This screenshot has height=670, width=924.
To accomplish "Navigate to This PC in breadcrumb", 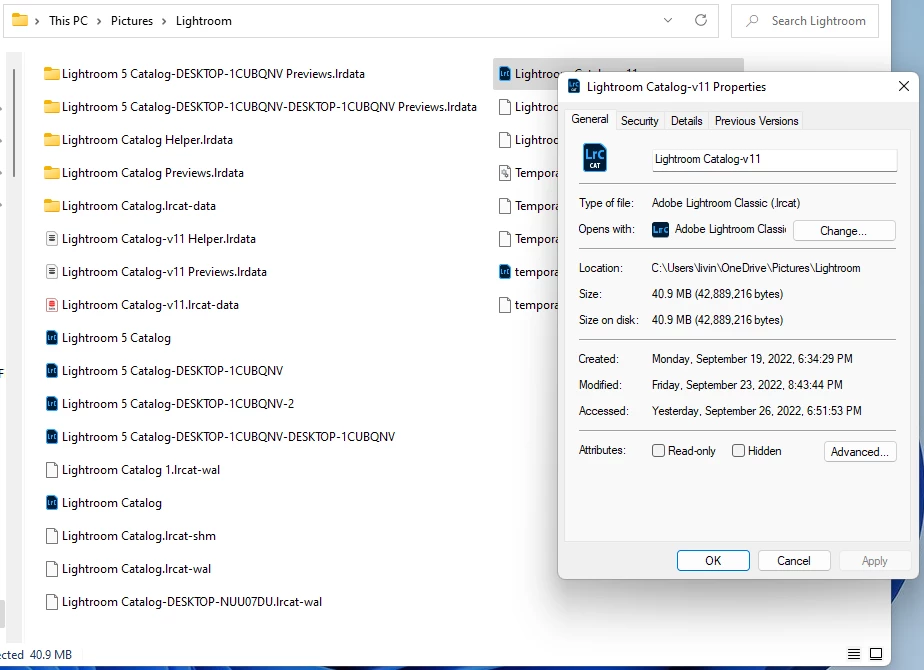I will pyautogui.click(x=68, y=21).
